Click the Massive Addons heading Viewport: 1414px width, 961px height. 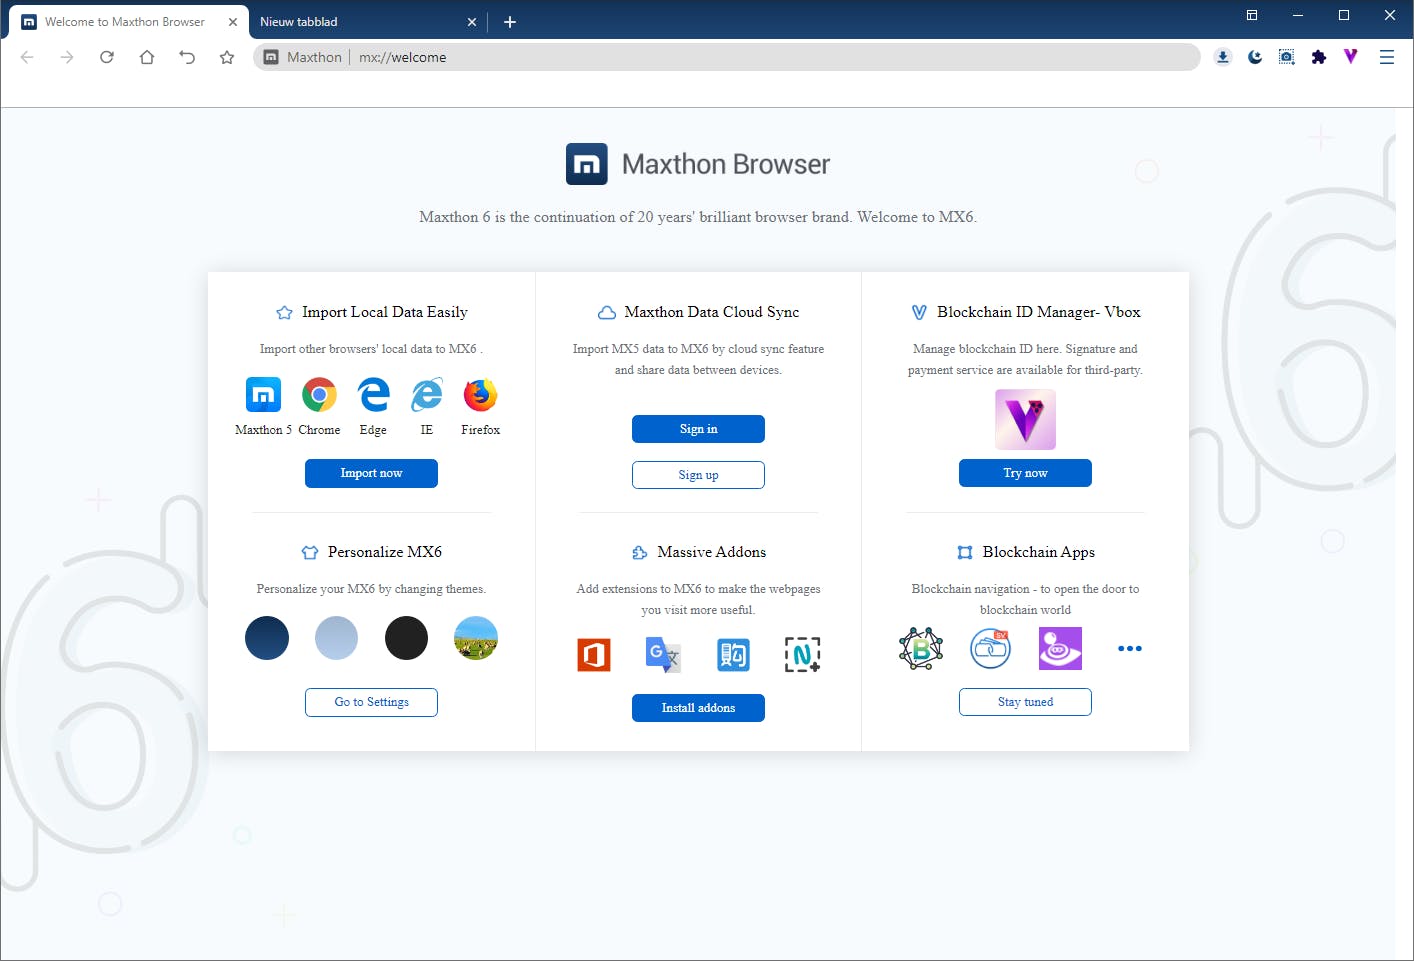pos(712,552)
